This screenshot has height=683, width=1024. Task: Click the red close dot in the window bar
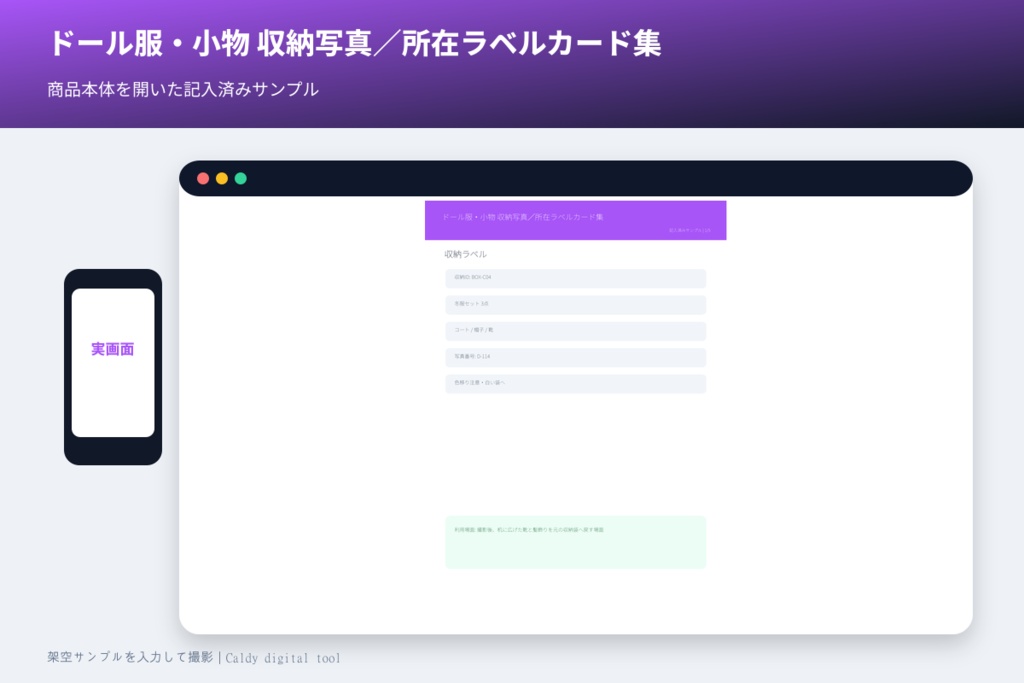coord(203,178)
